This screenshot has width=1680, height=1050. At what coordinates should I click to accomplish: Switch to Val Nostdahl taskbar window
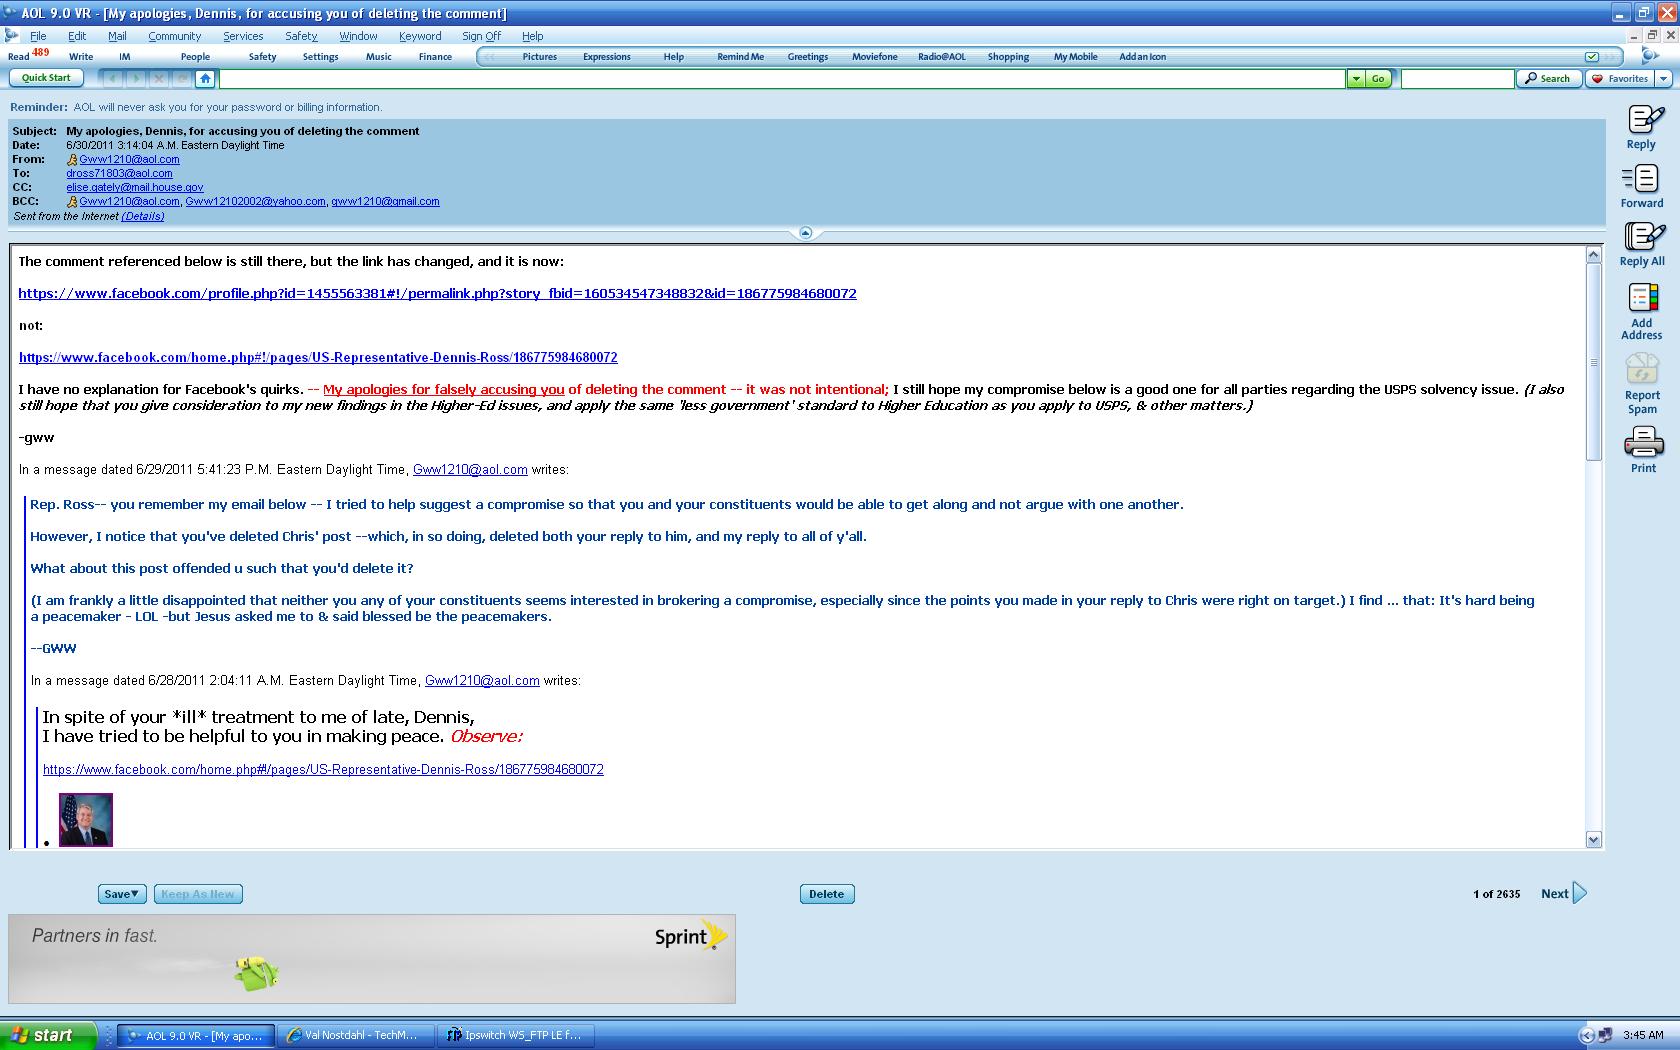357,1035
